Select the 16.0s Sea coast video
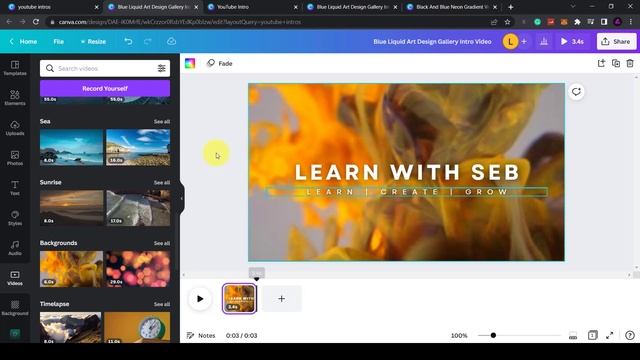 pyautogui.click(x=138, y=147)
